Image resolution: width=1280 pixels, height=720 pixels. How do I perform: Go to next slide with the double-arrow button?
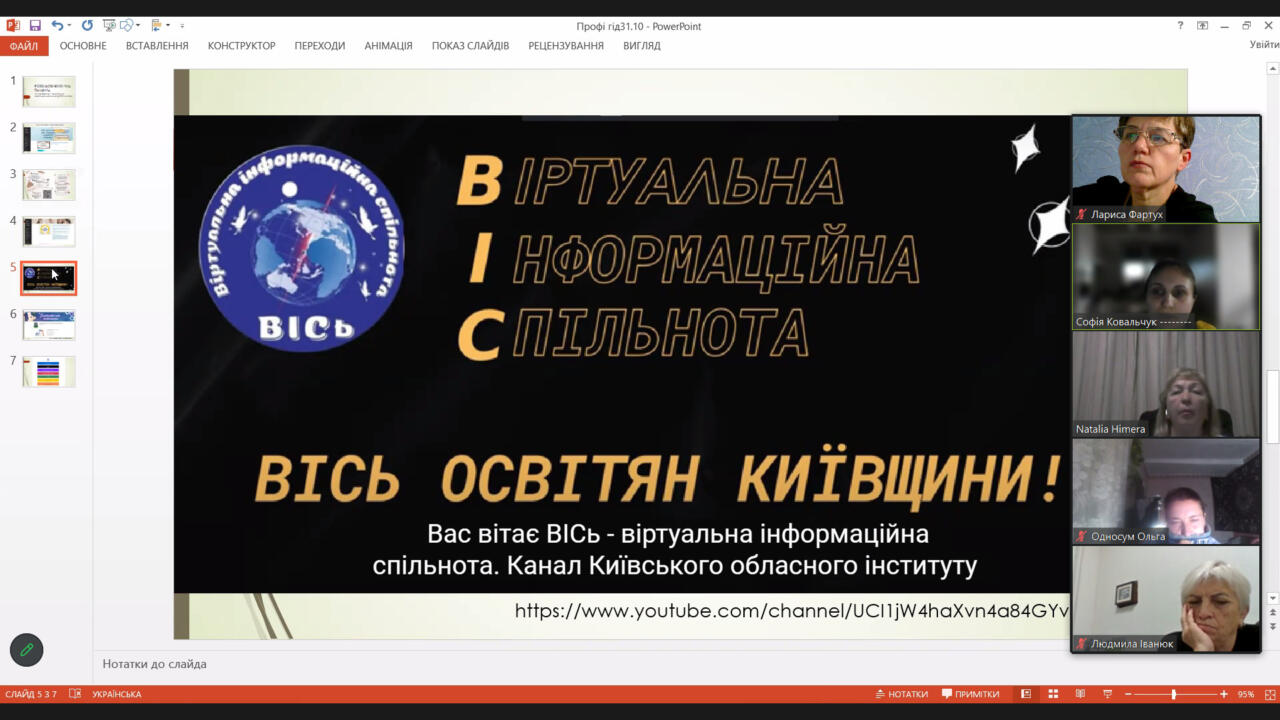(x=1273, y=626)
